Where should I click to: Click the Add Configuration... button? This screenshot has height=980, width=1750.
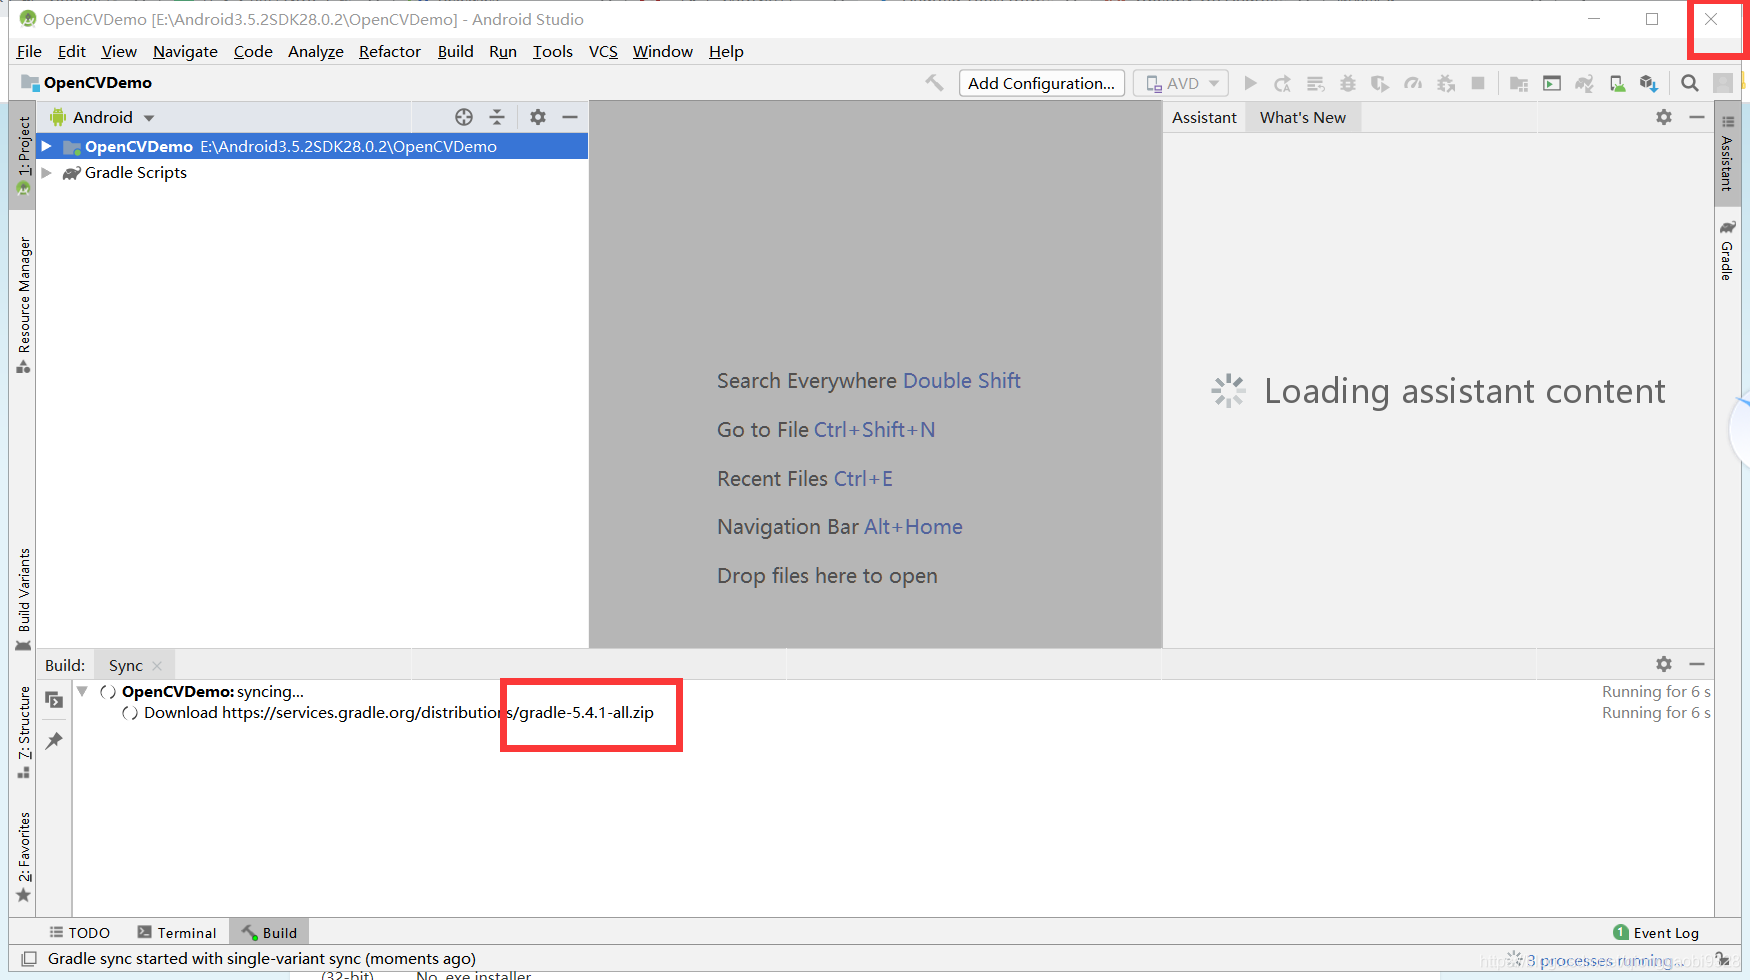[x=1041, y=83]
